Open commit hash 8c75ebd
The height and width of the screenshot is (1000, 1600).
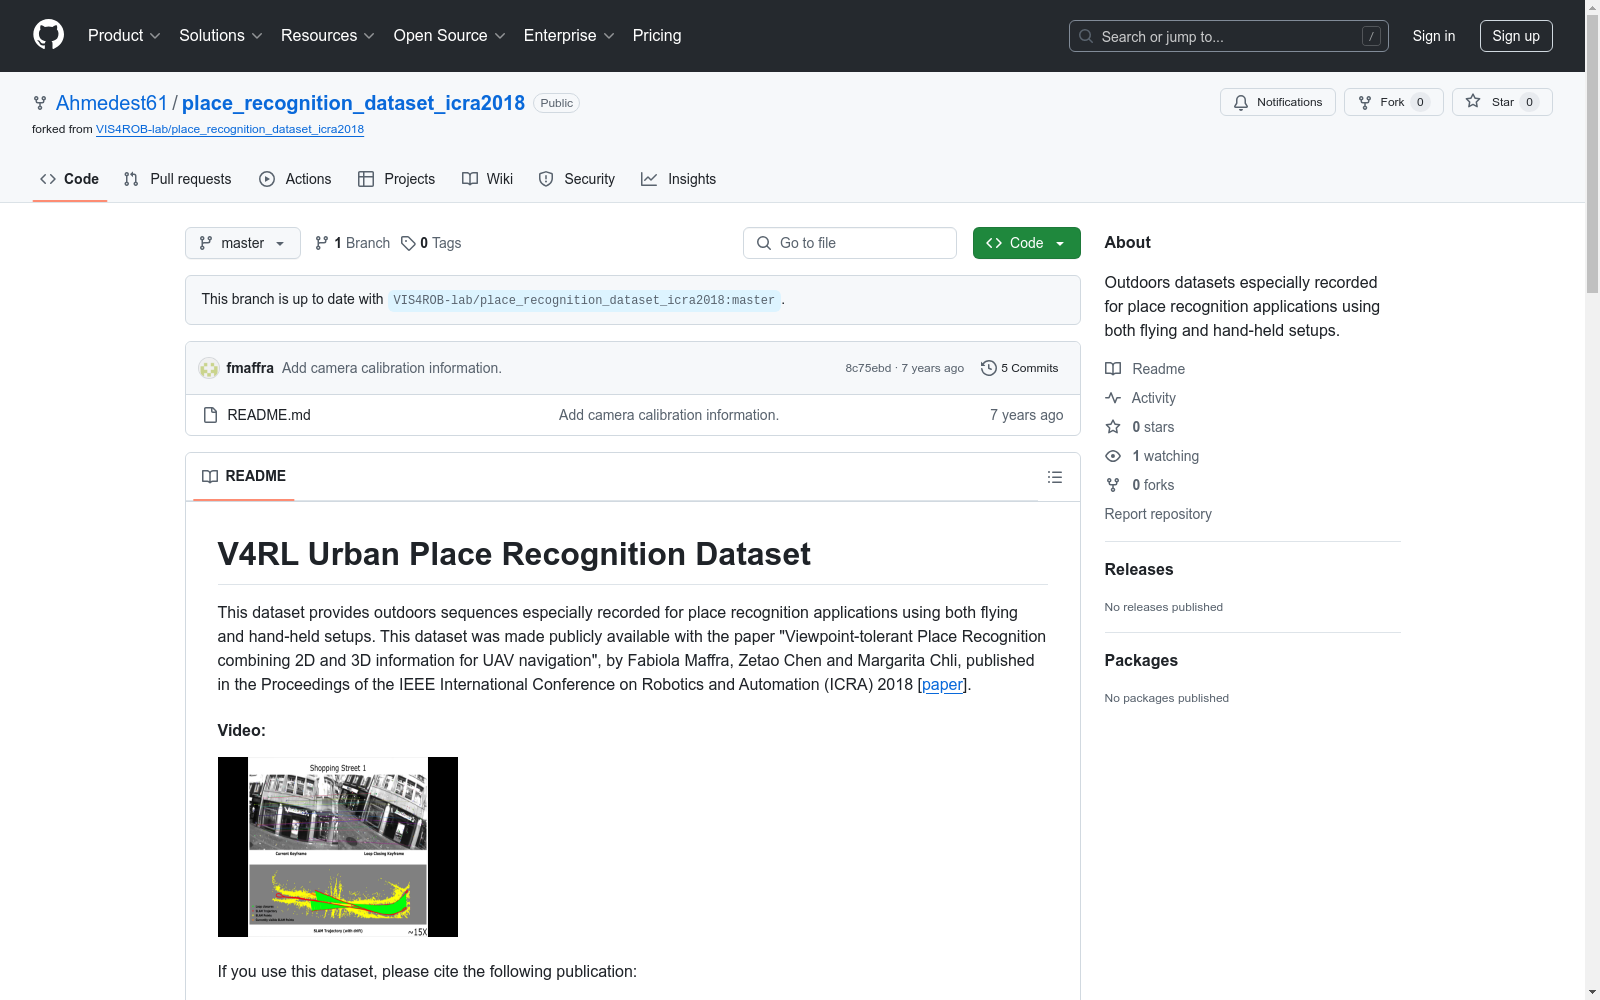[x=868, y=368]
